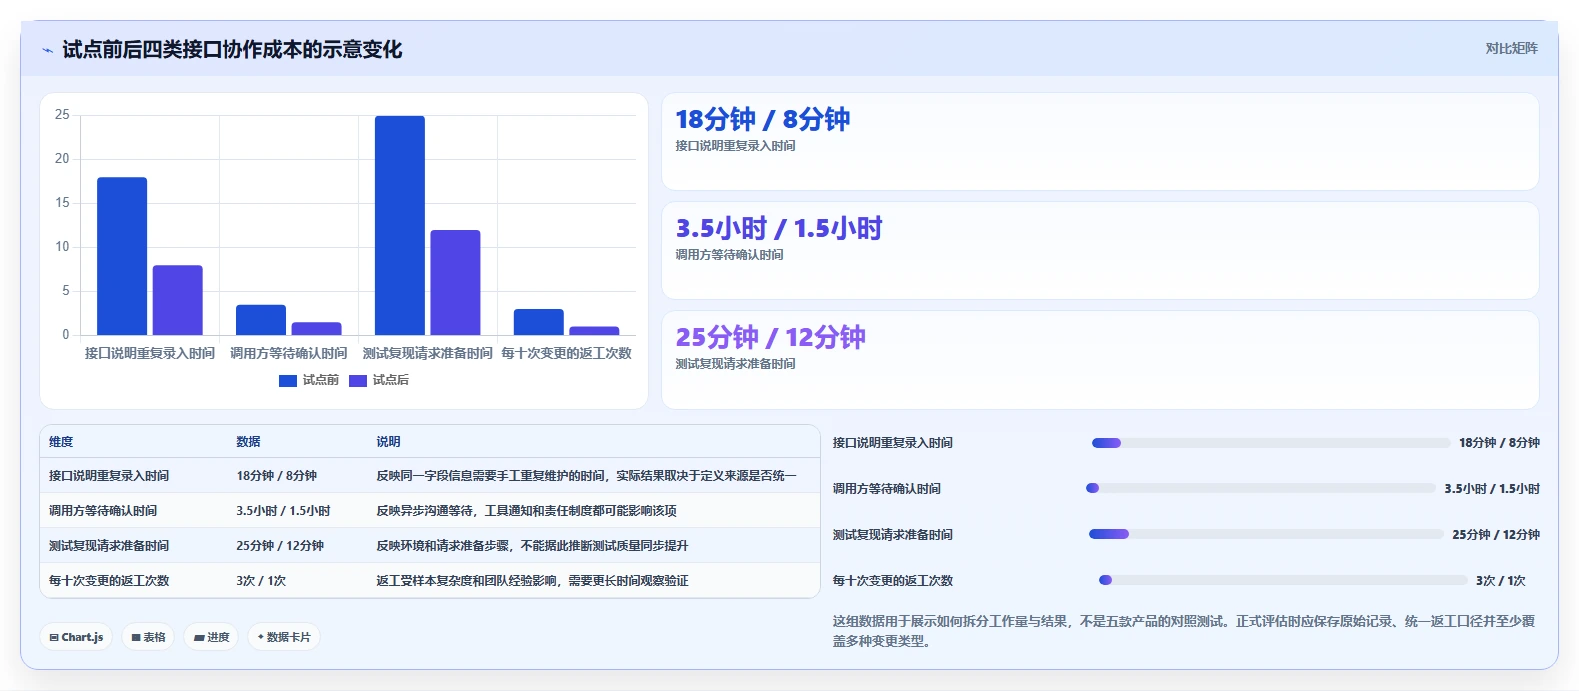Image resolution: width=1579 pixels, height=691 pixels.
Task: Click the 试点后 bar for 测试复现请求准备时间
Action: (455, 282)
